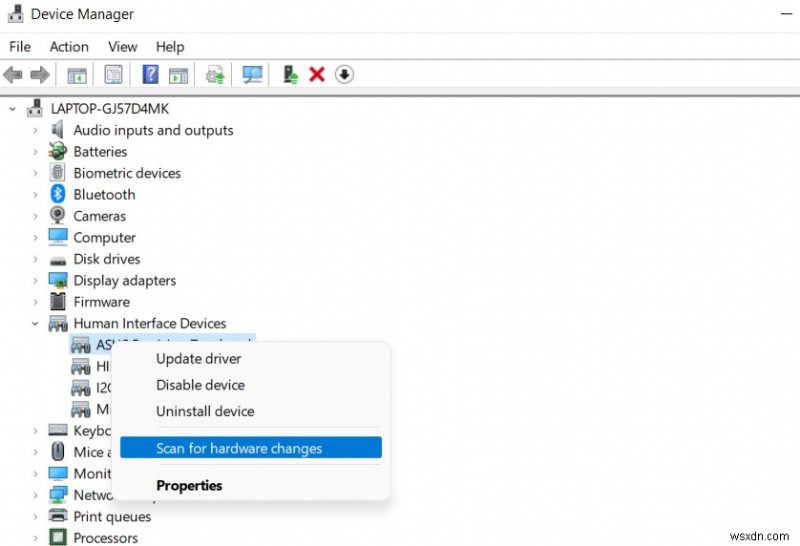Select the Print queues label

click(112, 516)
